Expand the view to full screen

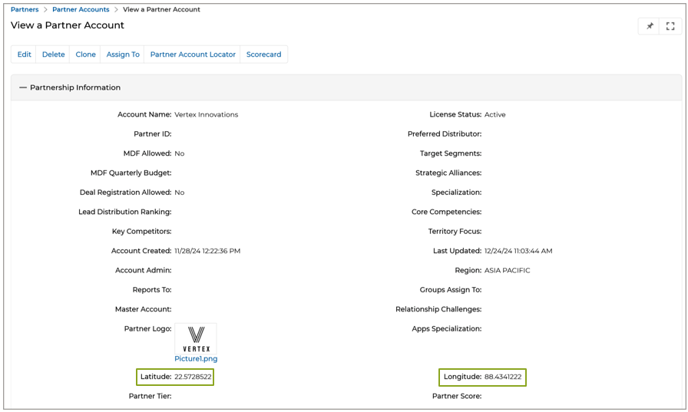point(670,26)
